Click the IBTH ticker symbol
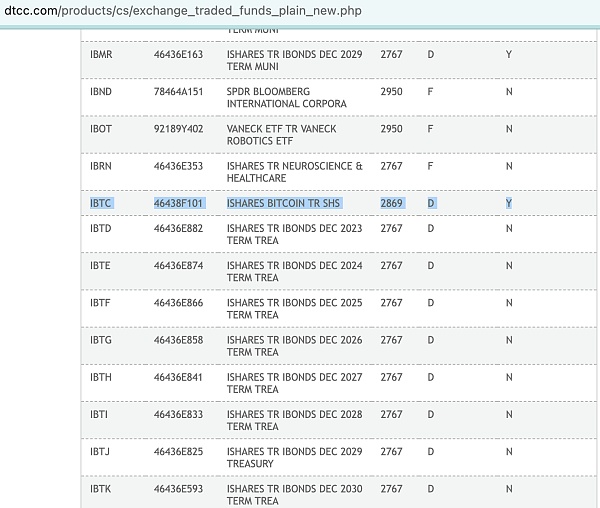The width and height of the screenshot is (600, 508). (101, 377)
